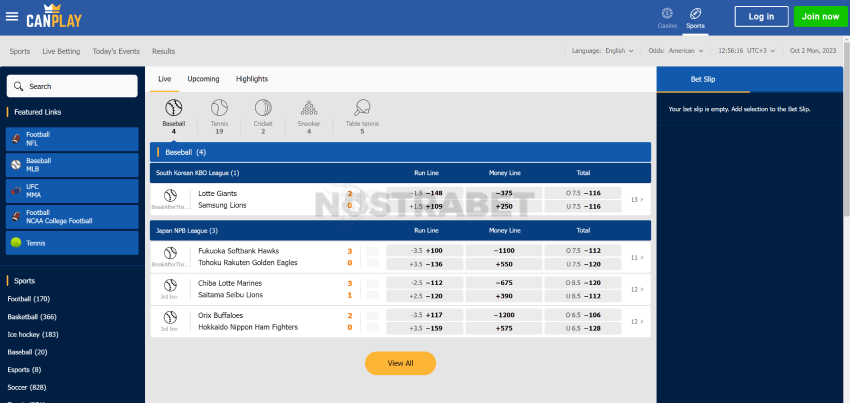Click the search magnifier icon
This screenshot has width=850, height=403.
[18, 86]
